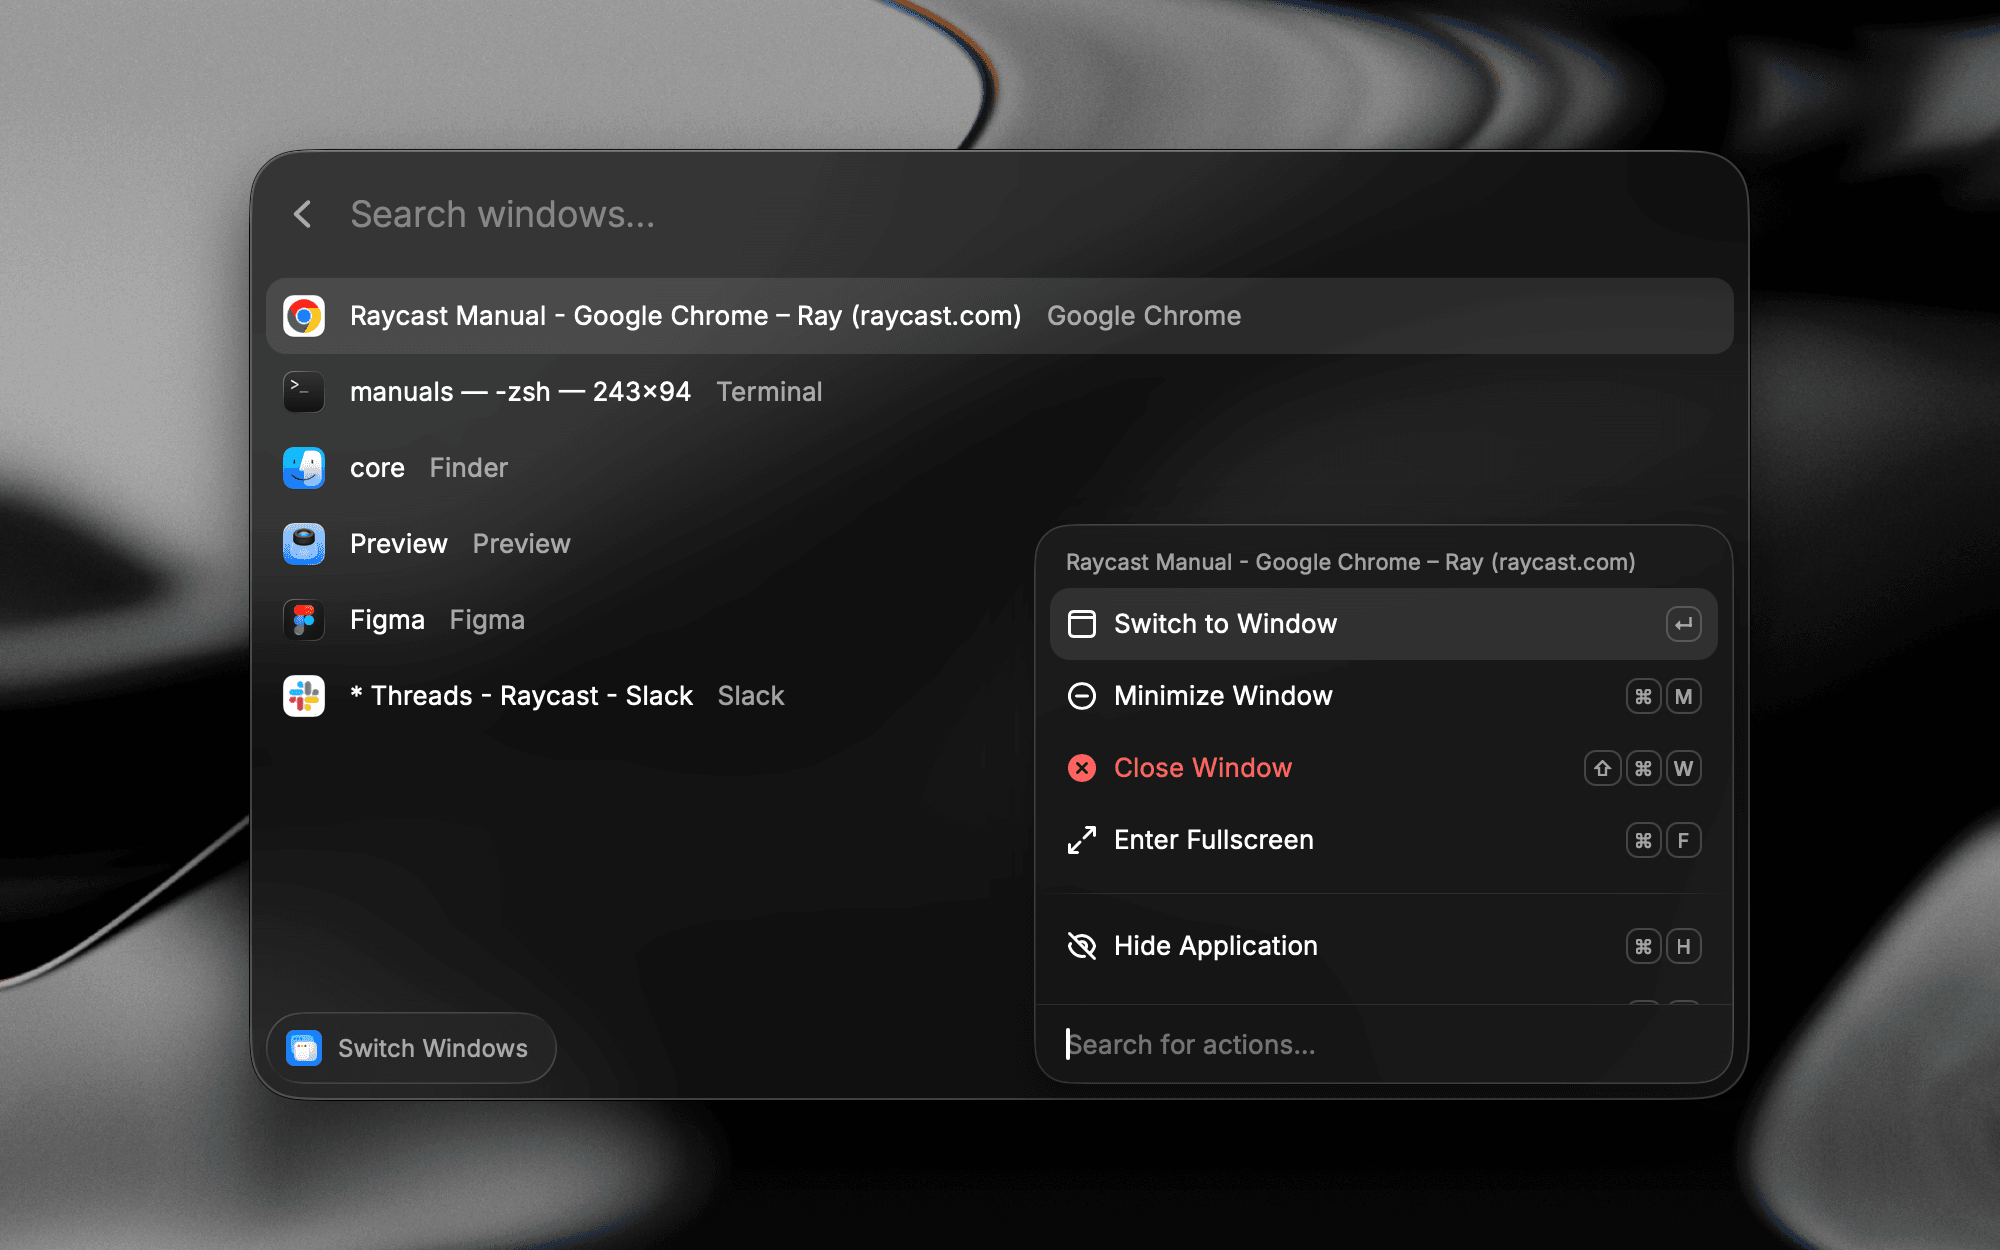Click the back arrow beside search field
This screenshot has width=2000, height=1250.
(302, 214)
